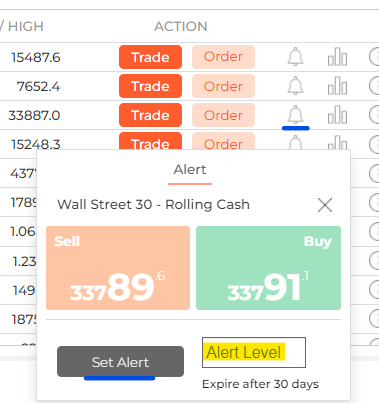Click into the Alert Level input field
This screenshot has width=379, height=403.
pyautogui.click(x=254, y=352)
